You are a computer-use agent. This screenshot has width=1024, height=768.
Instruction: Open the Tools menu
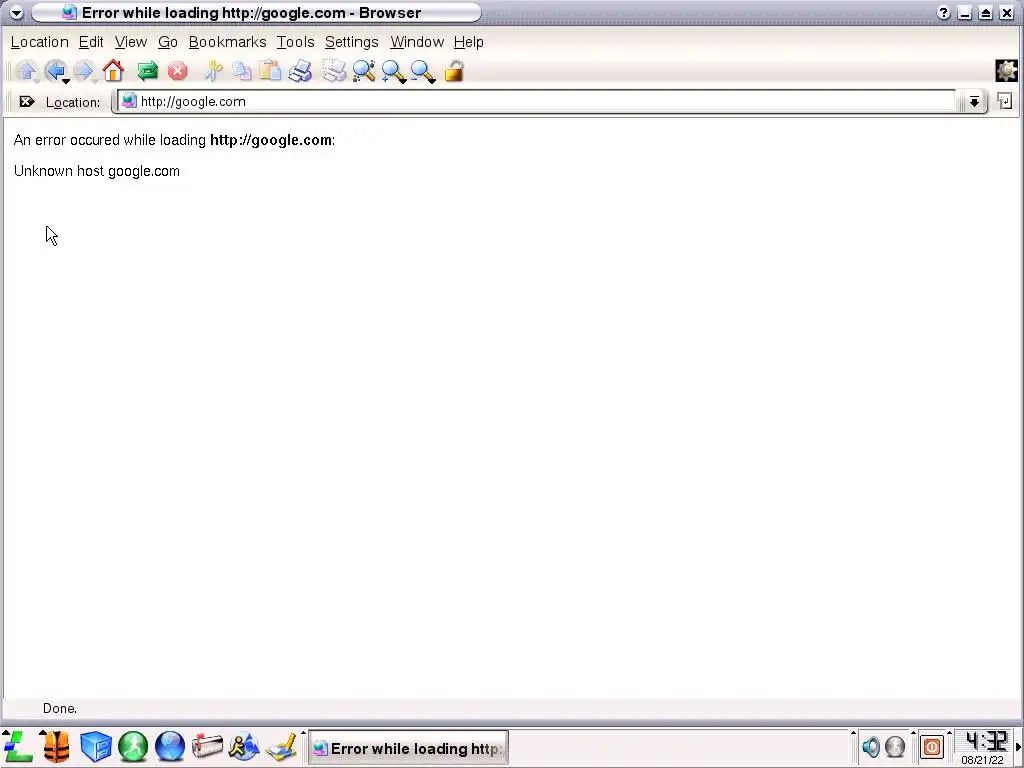pos(295,42)
